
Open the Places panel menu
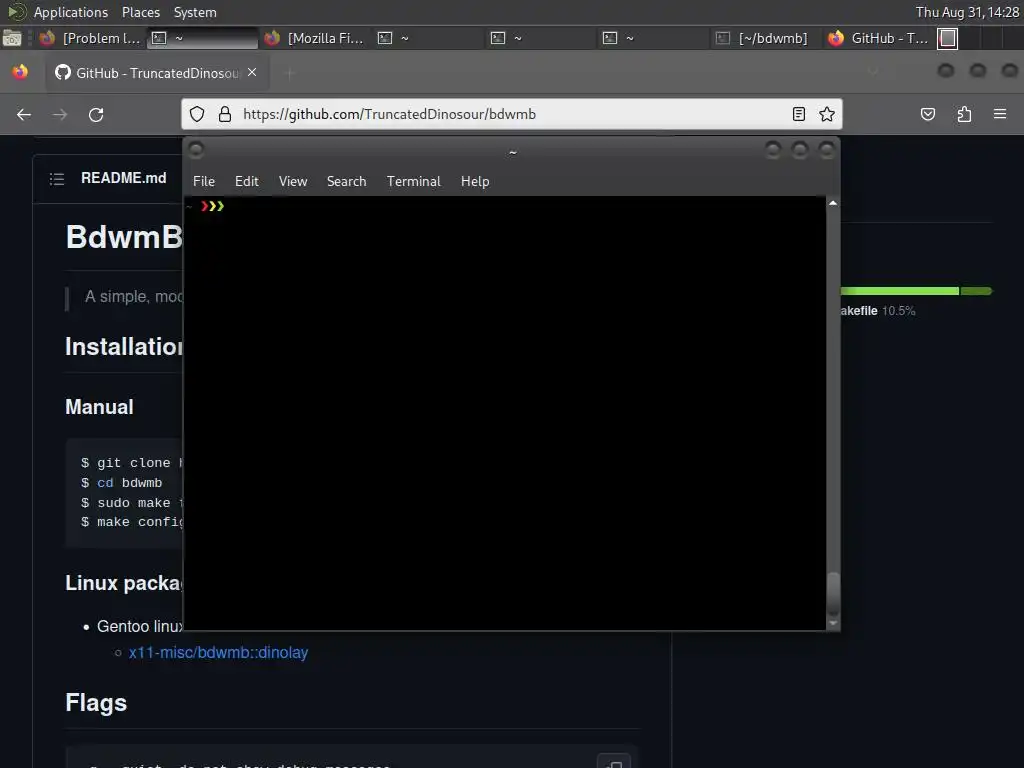coord(141,12)
